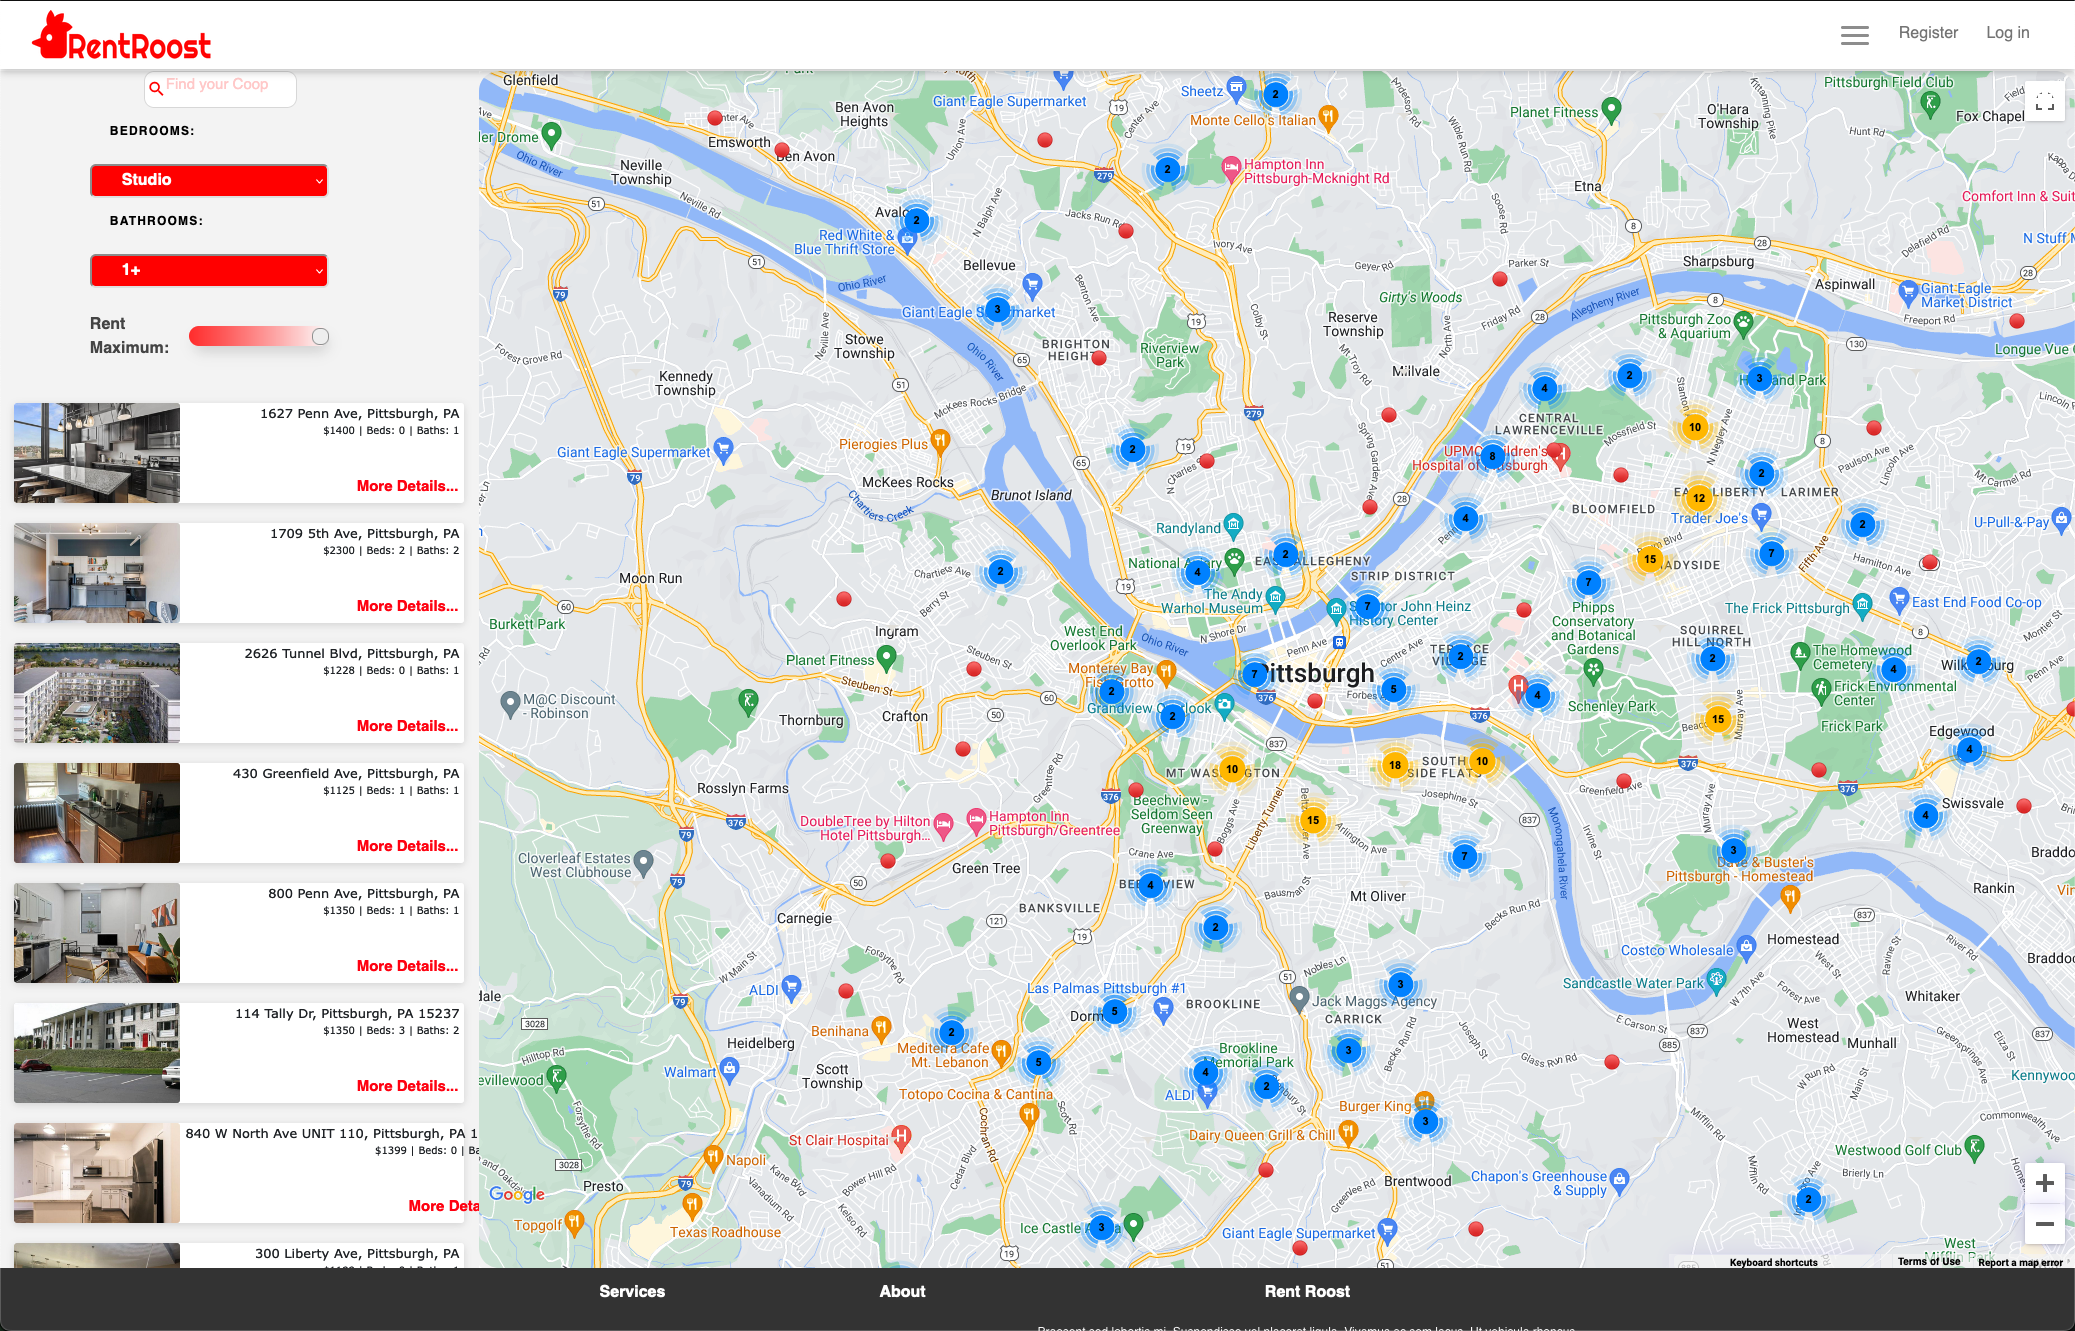Click the About footer heading
The image size is (2075, 1331).
click(902, 1291)
